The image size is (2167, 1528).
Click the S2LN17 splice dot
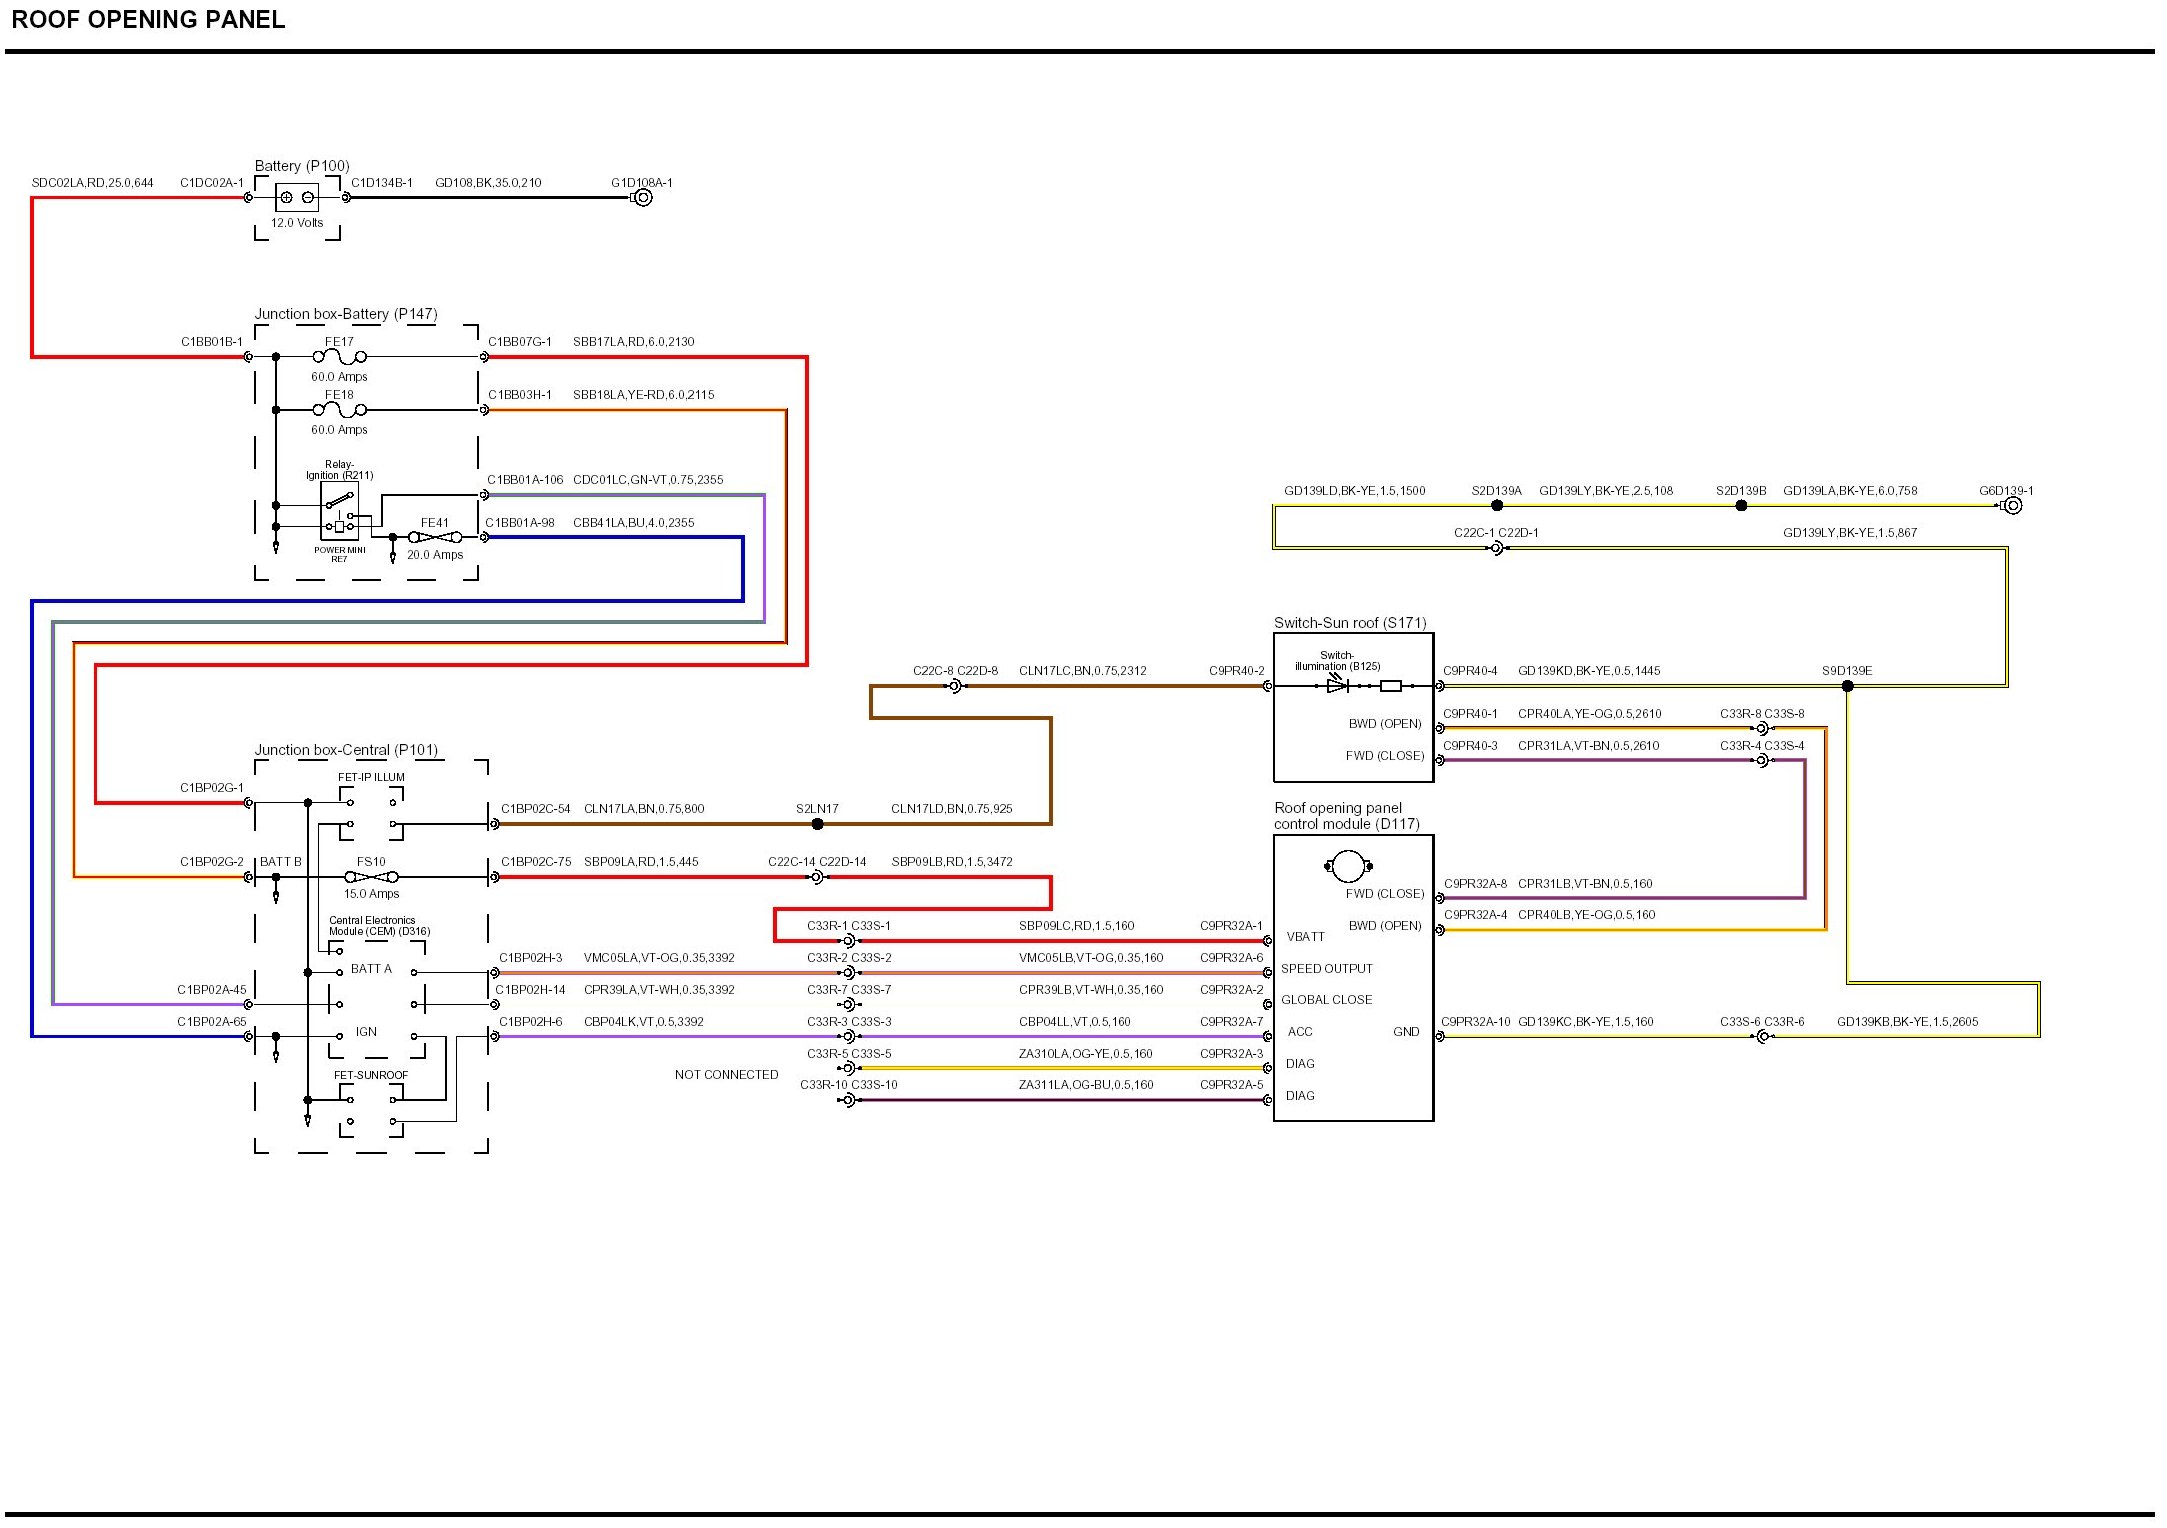pyautogui.click(x=817, y=824)
